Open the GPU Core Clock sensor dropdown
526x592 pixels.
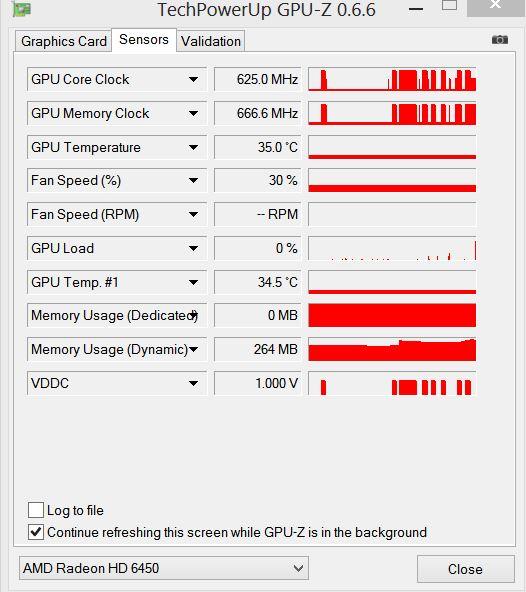pyautogui.click(x=193, y=79)
